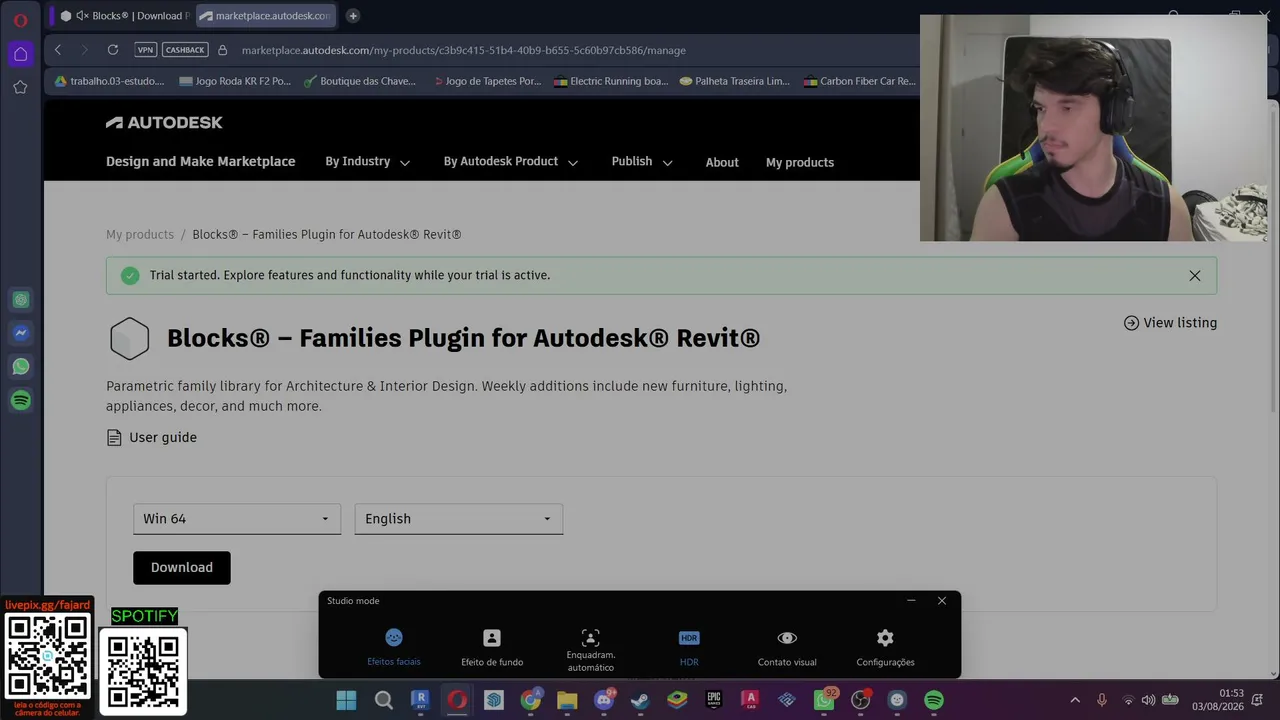Image resolution: width=1280 pixels, height=720 pixels.
Task: Open Steam from the taskbar
Action: pyautogui.click(x=640, y=700)
